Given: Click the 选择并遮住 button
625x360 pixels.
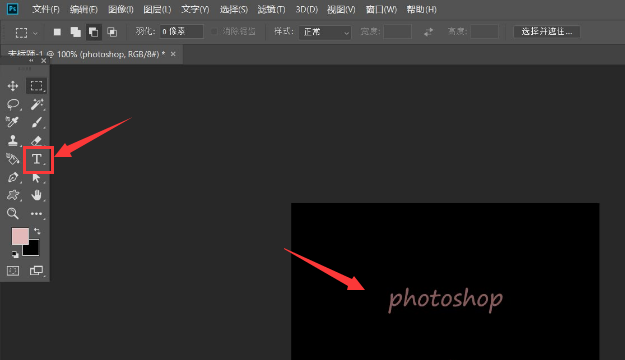Looking at the screenshot, I should [546, 31].
